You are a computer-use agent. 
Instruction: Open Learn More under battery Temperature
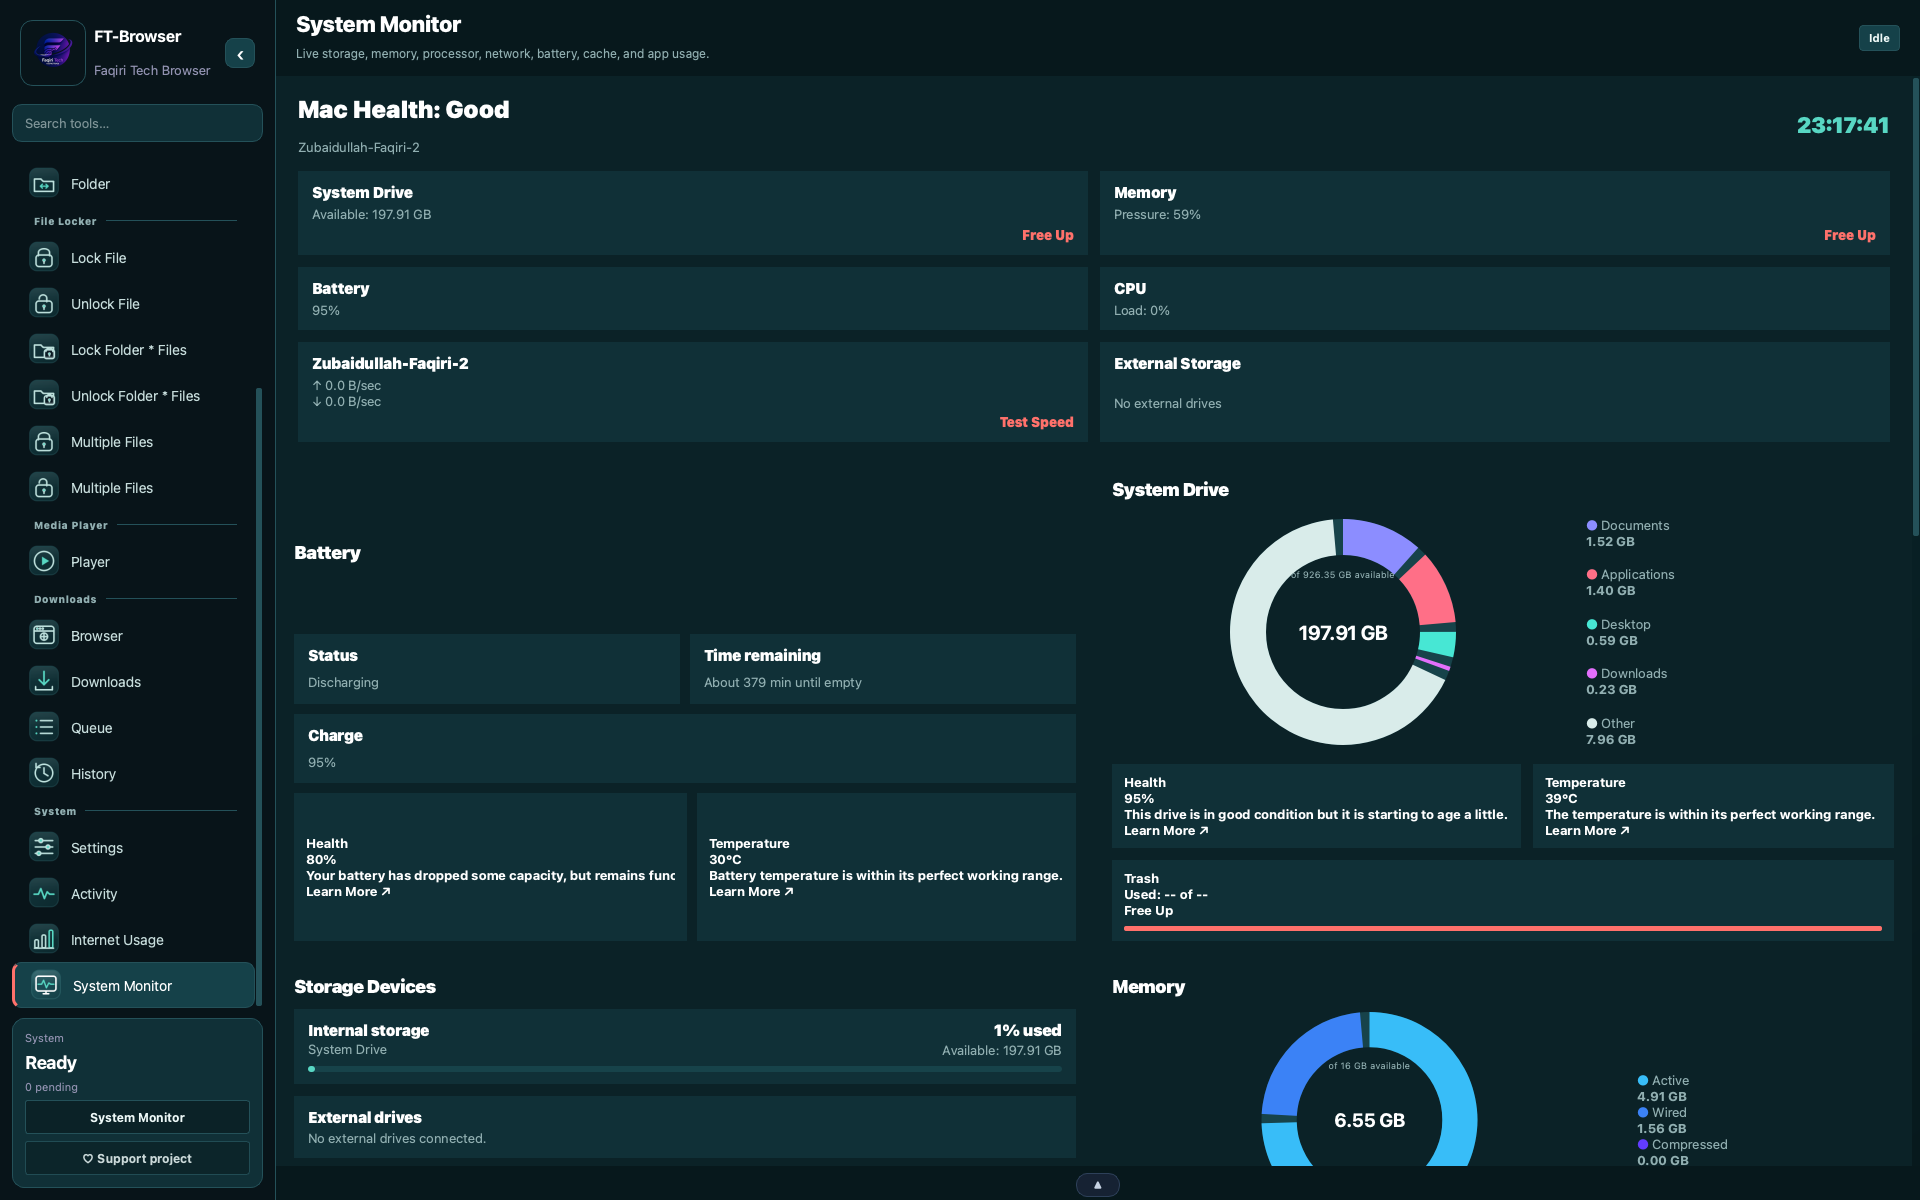(x=751, y=892)
